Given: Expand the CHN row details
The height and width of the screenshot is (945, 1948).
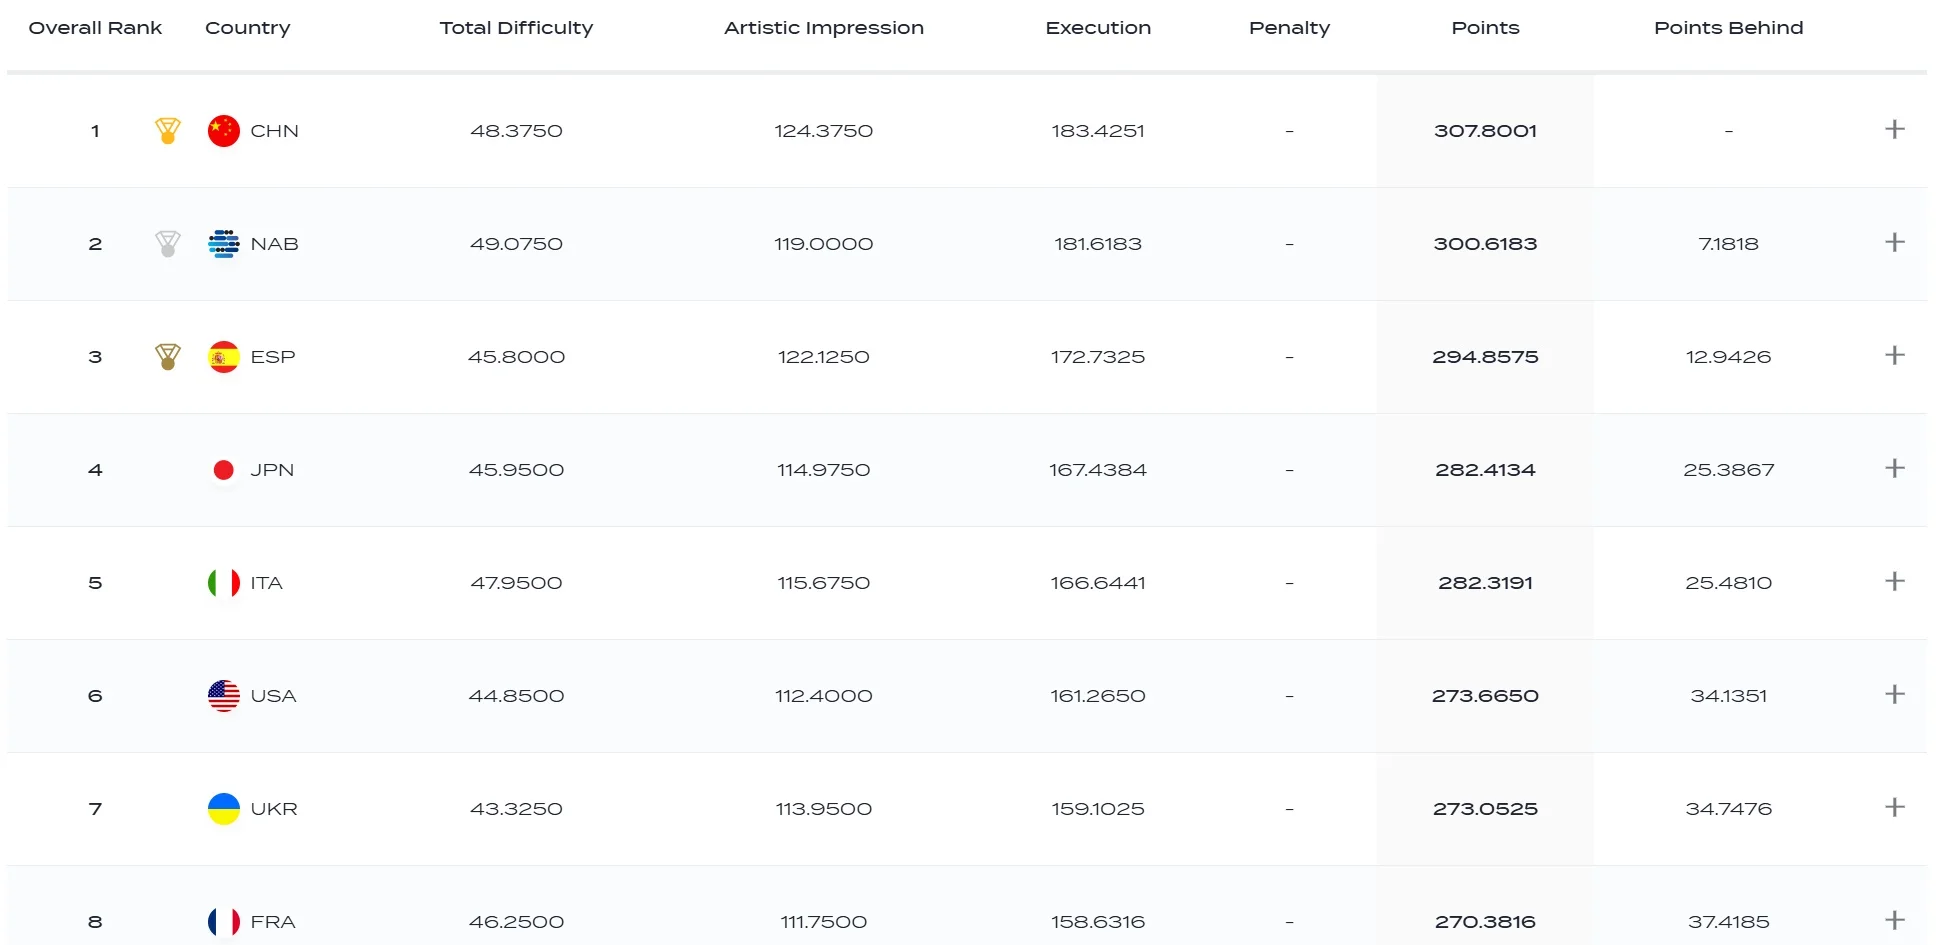Looking at the screenshot, I should (x=1894, y=130).
